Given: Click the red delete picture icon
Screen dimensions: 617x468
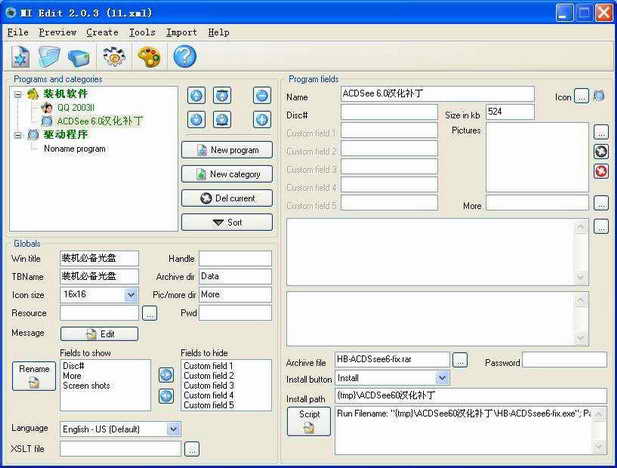Looking at the screenshot, I should (x=600, y=171).
